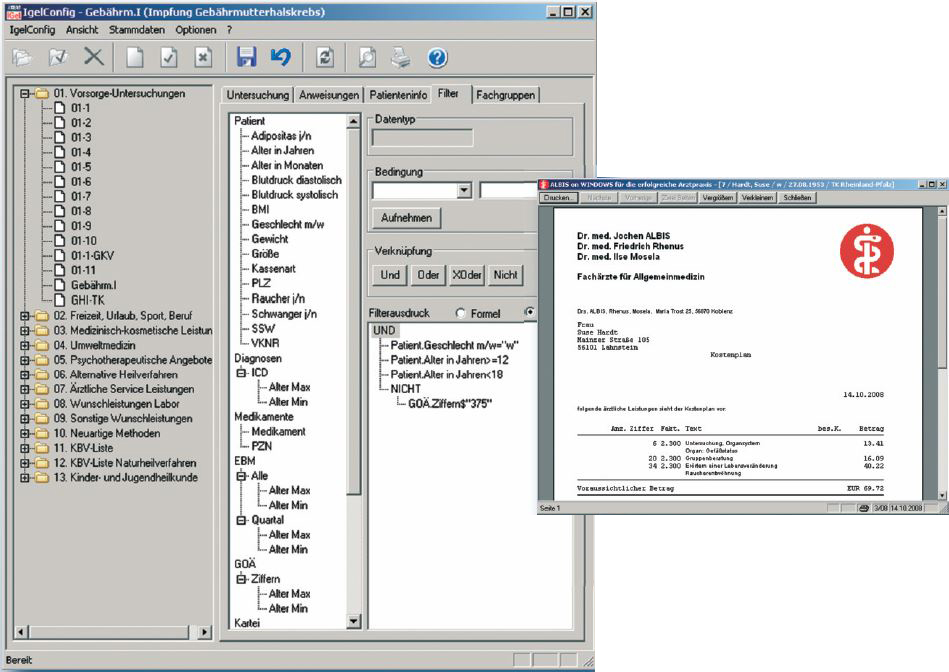Switch to the Fachgruppen tab
Viewport: 949px width, 672px height.
[505, 95]
